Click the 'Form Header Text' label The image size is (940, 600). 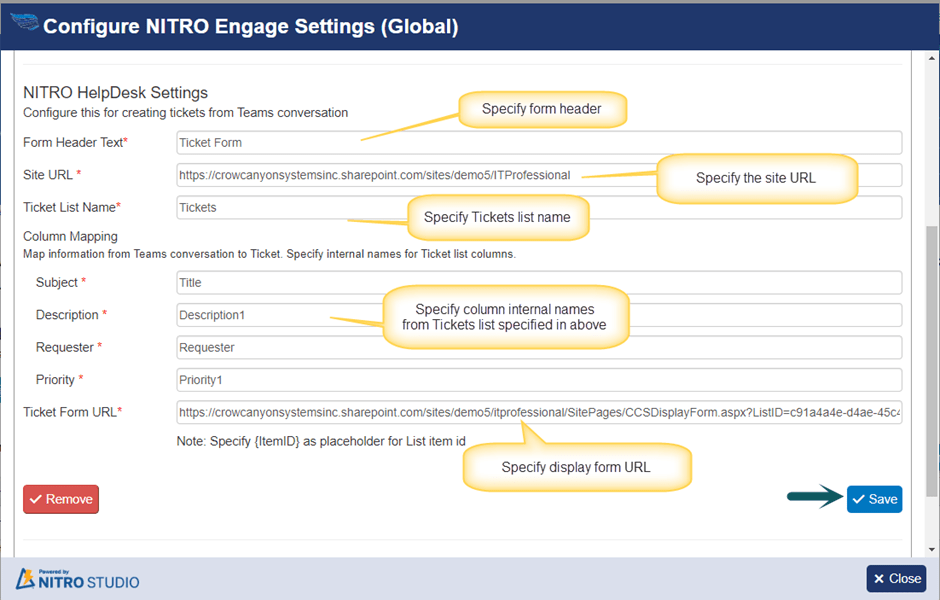pos(76,143)
